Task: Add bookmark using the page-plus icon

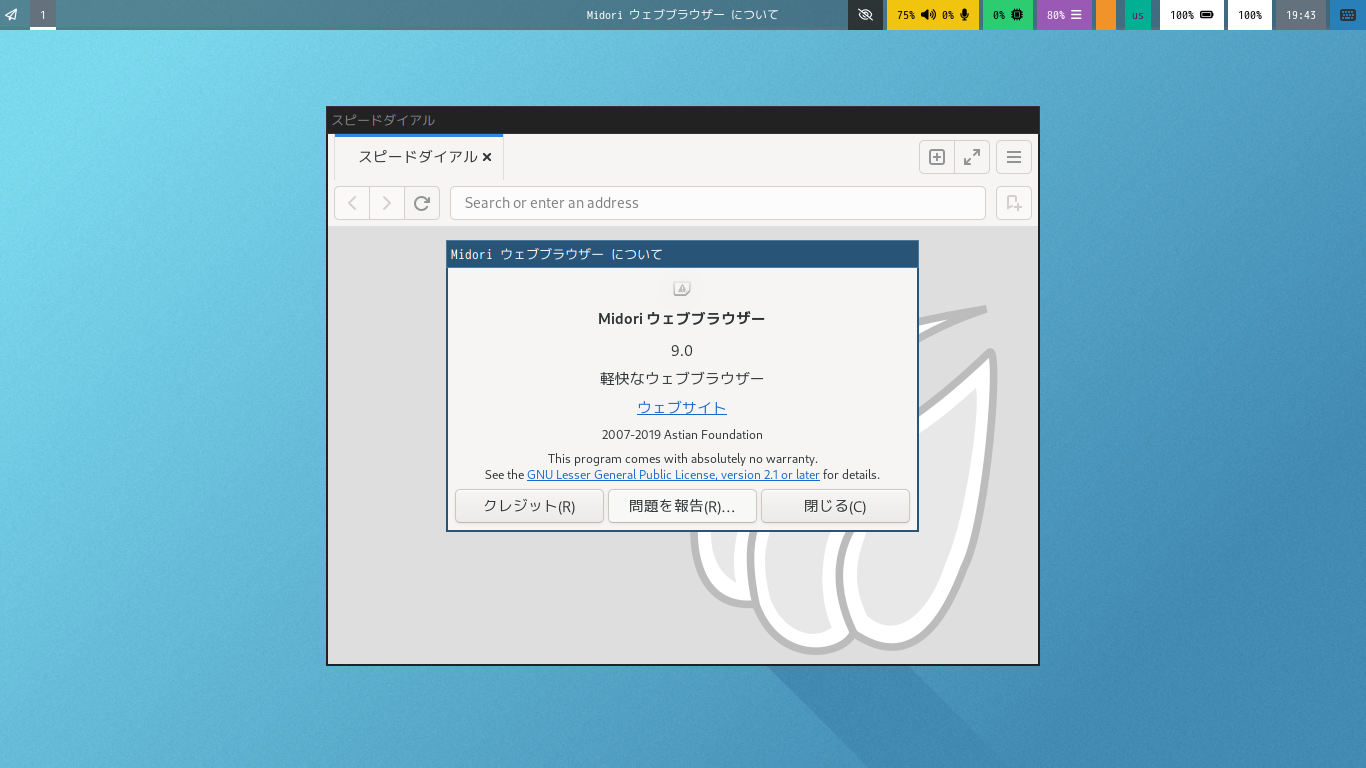Action: click(x=1014, y=203)
